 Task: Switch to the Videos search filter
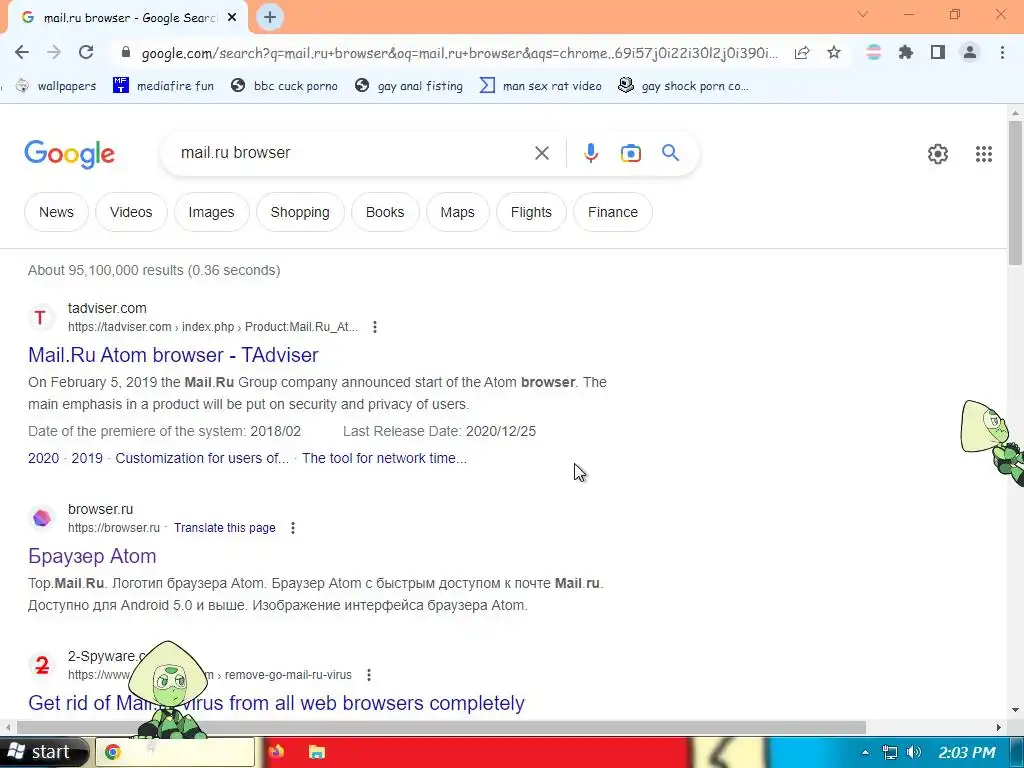pyautogui.click(x=131, y=212)
